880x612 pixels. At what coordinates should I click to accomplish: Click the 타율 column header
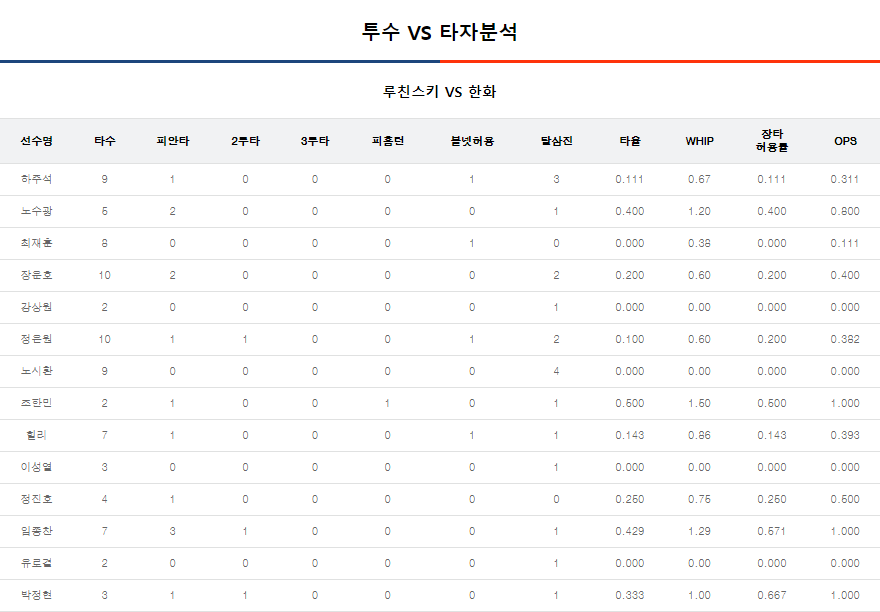pyautogui.click(x=630, y=141)
